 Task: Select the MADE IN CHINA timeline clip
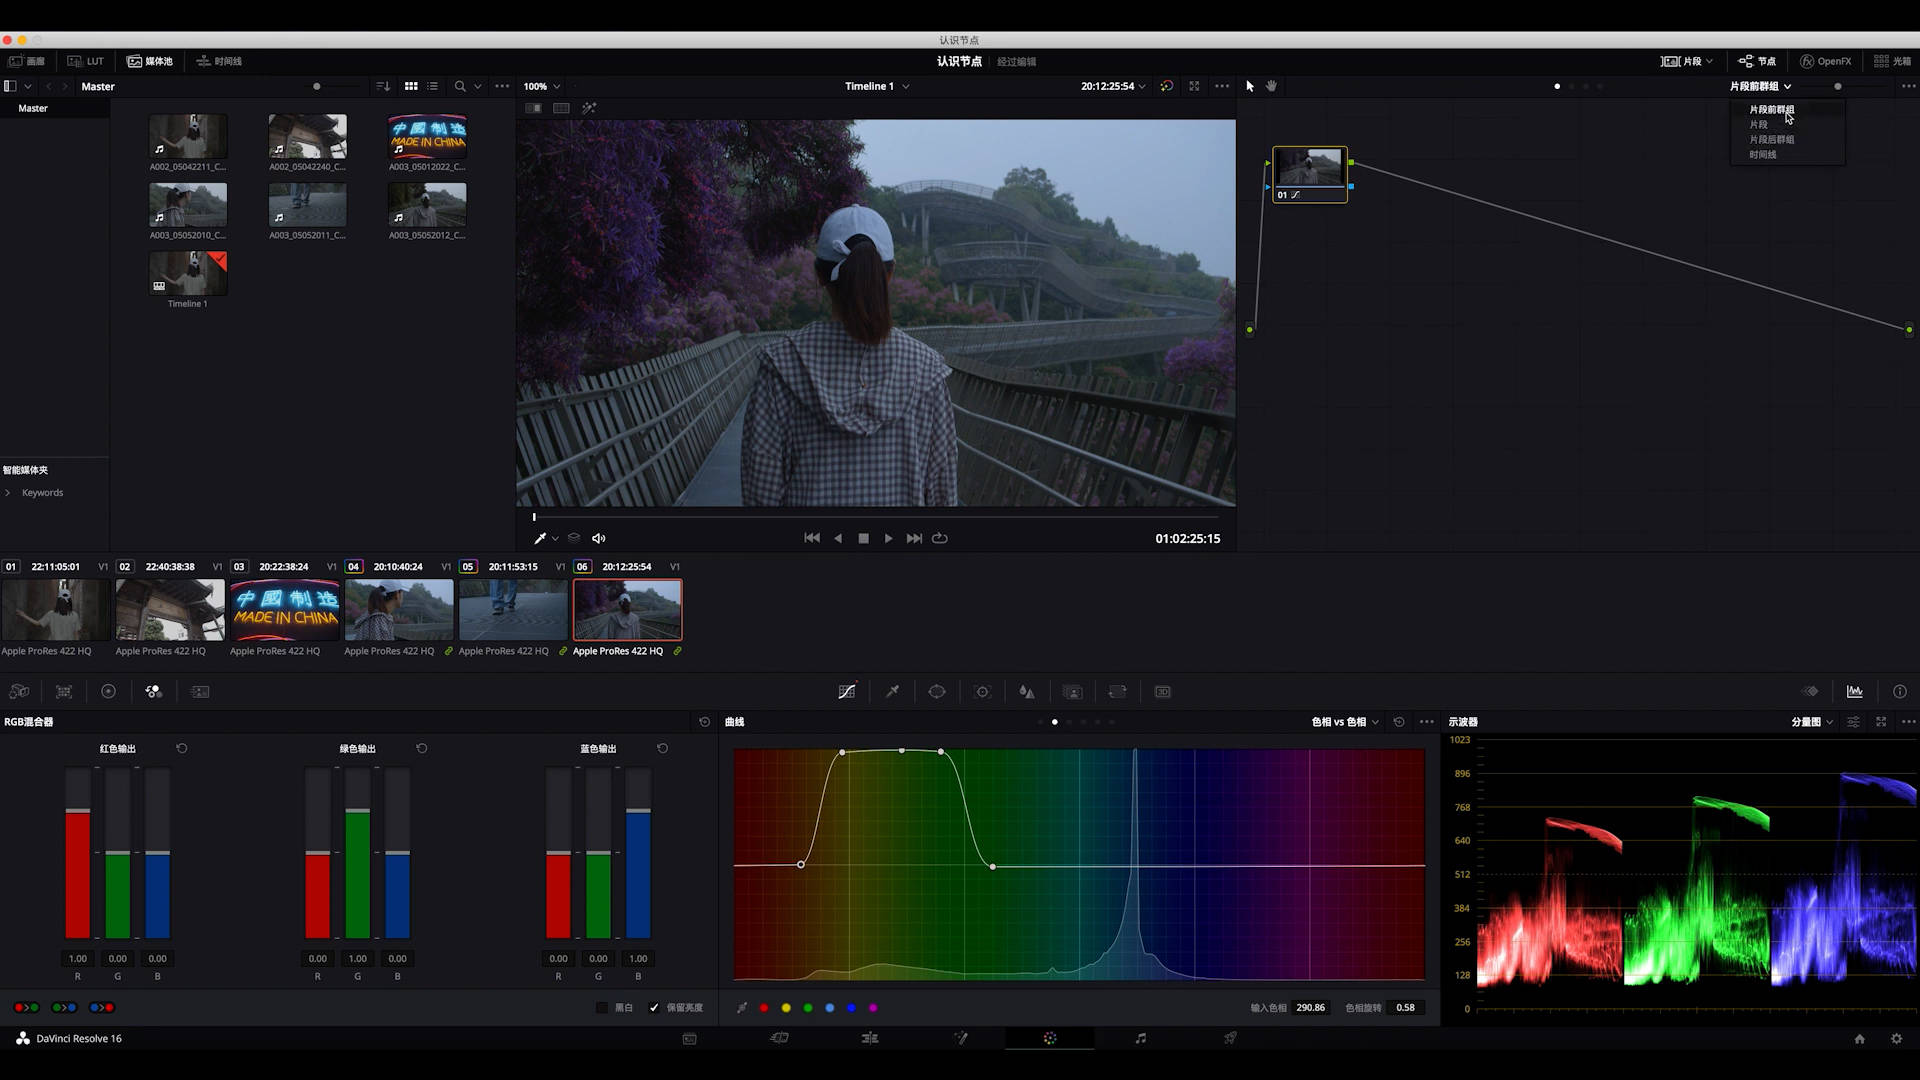(285, 609)
